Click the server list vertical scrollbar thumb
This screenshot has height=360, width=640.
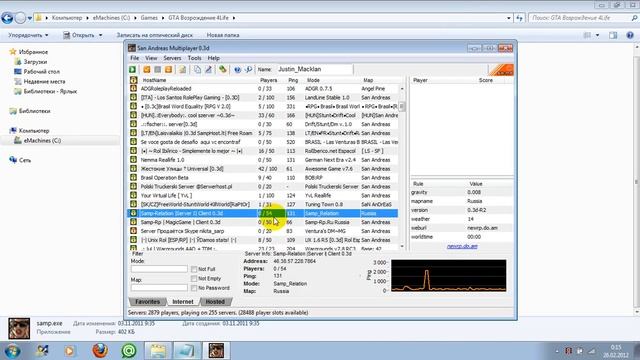click(402, 107)
